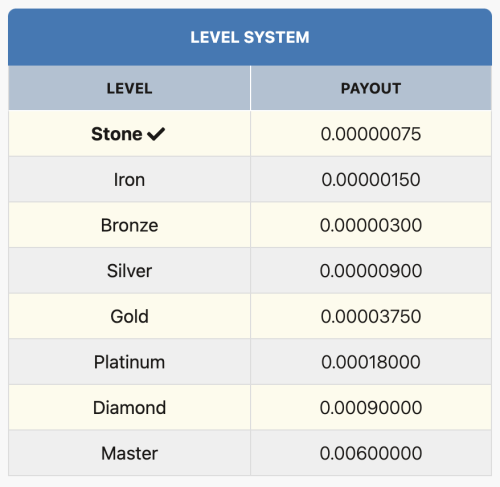Click the Platinum level cell
The height and width of the screenshot is (487, 500).
pyautogui.click(x=129, y=362)
